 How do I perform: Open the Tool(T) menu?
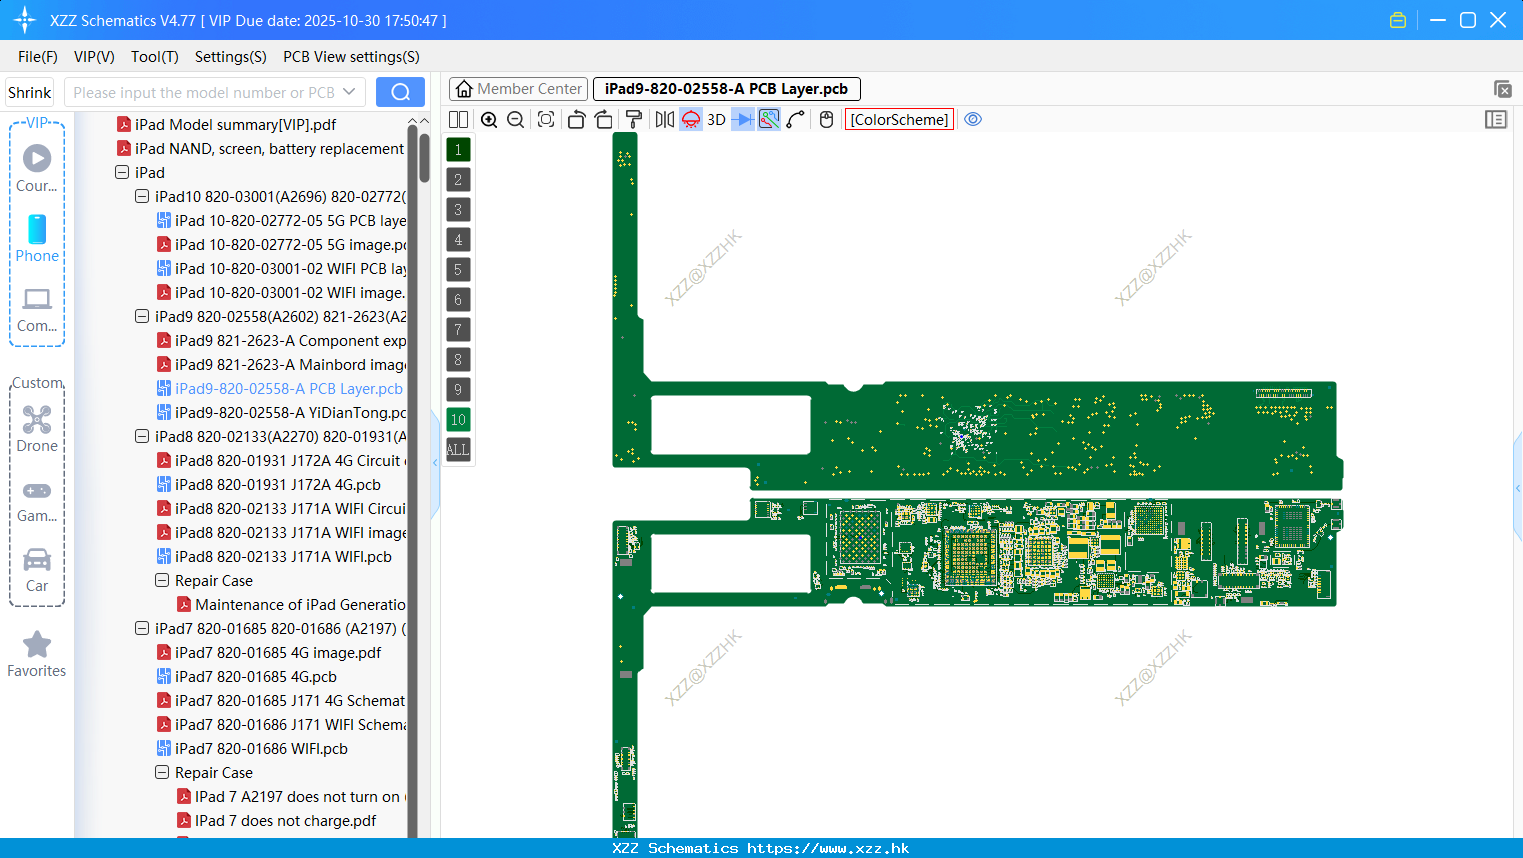(x=155, y=57)
